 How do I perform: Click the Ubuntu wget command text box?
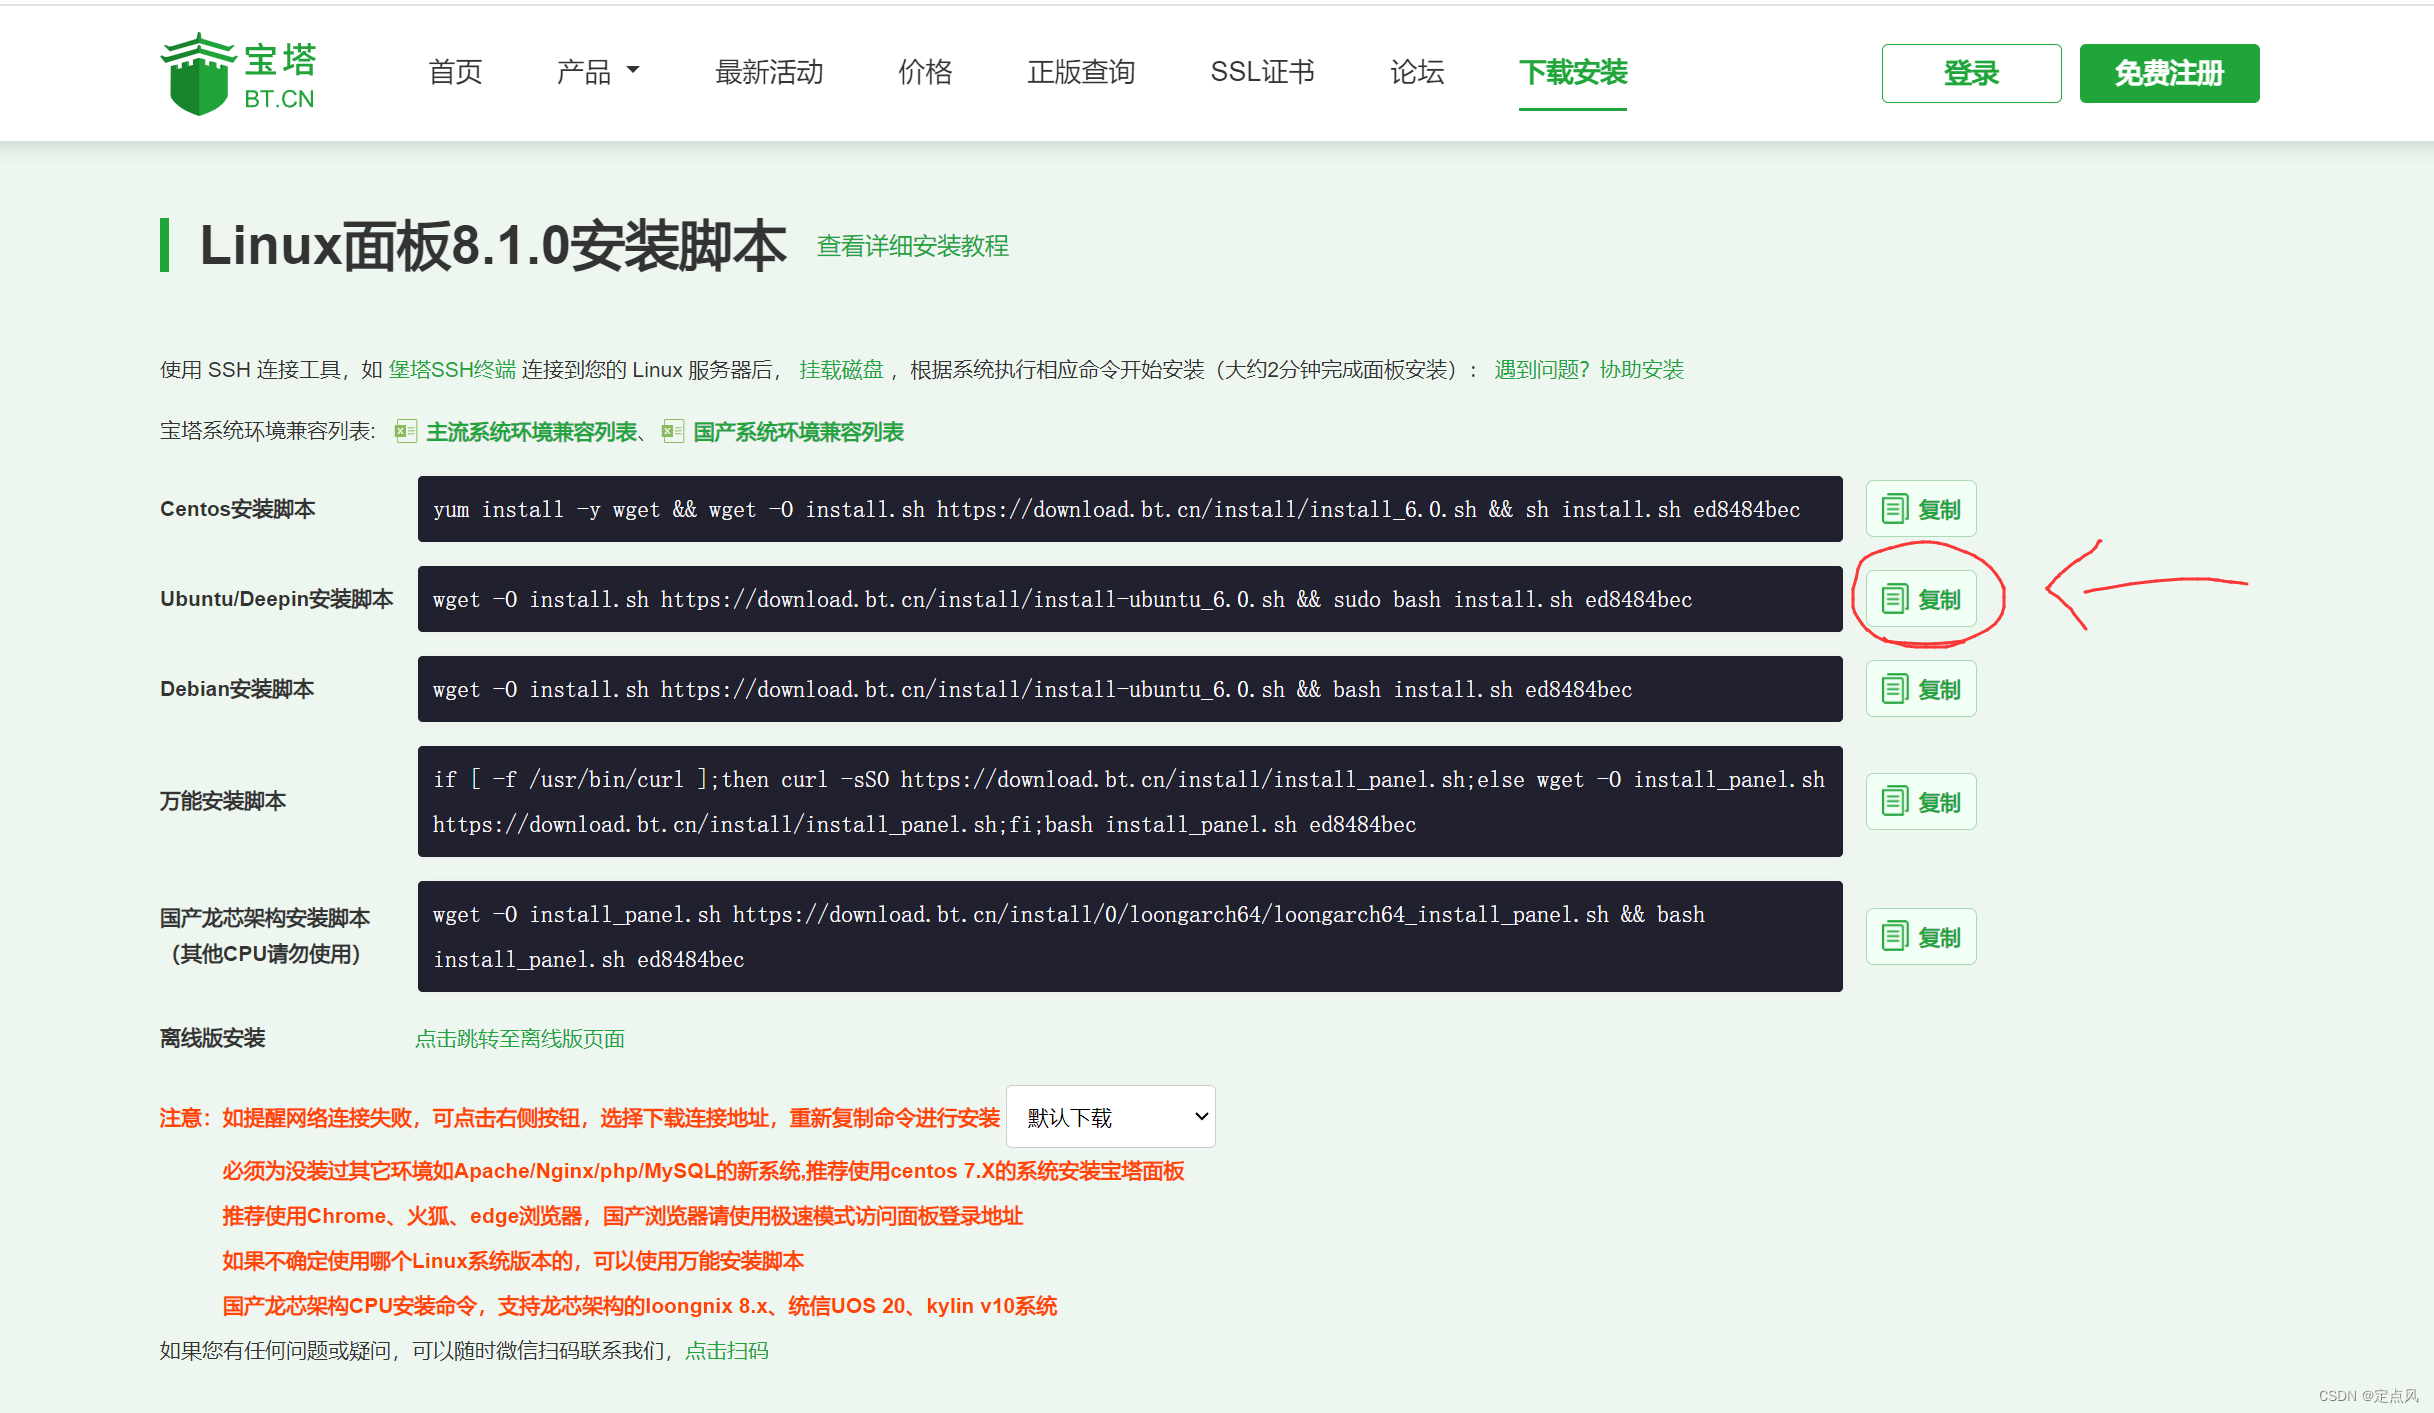click(x=1129, y=599)
